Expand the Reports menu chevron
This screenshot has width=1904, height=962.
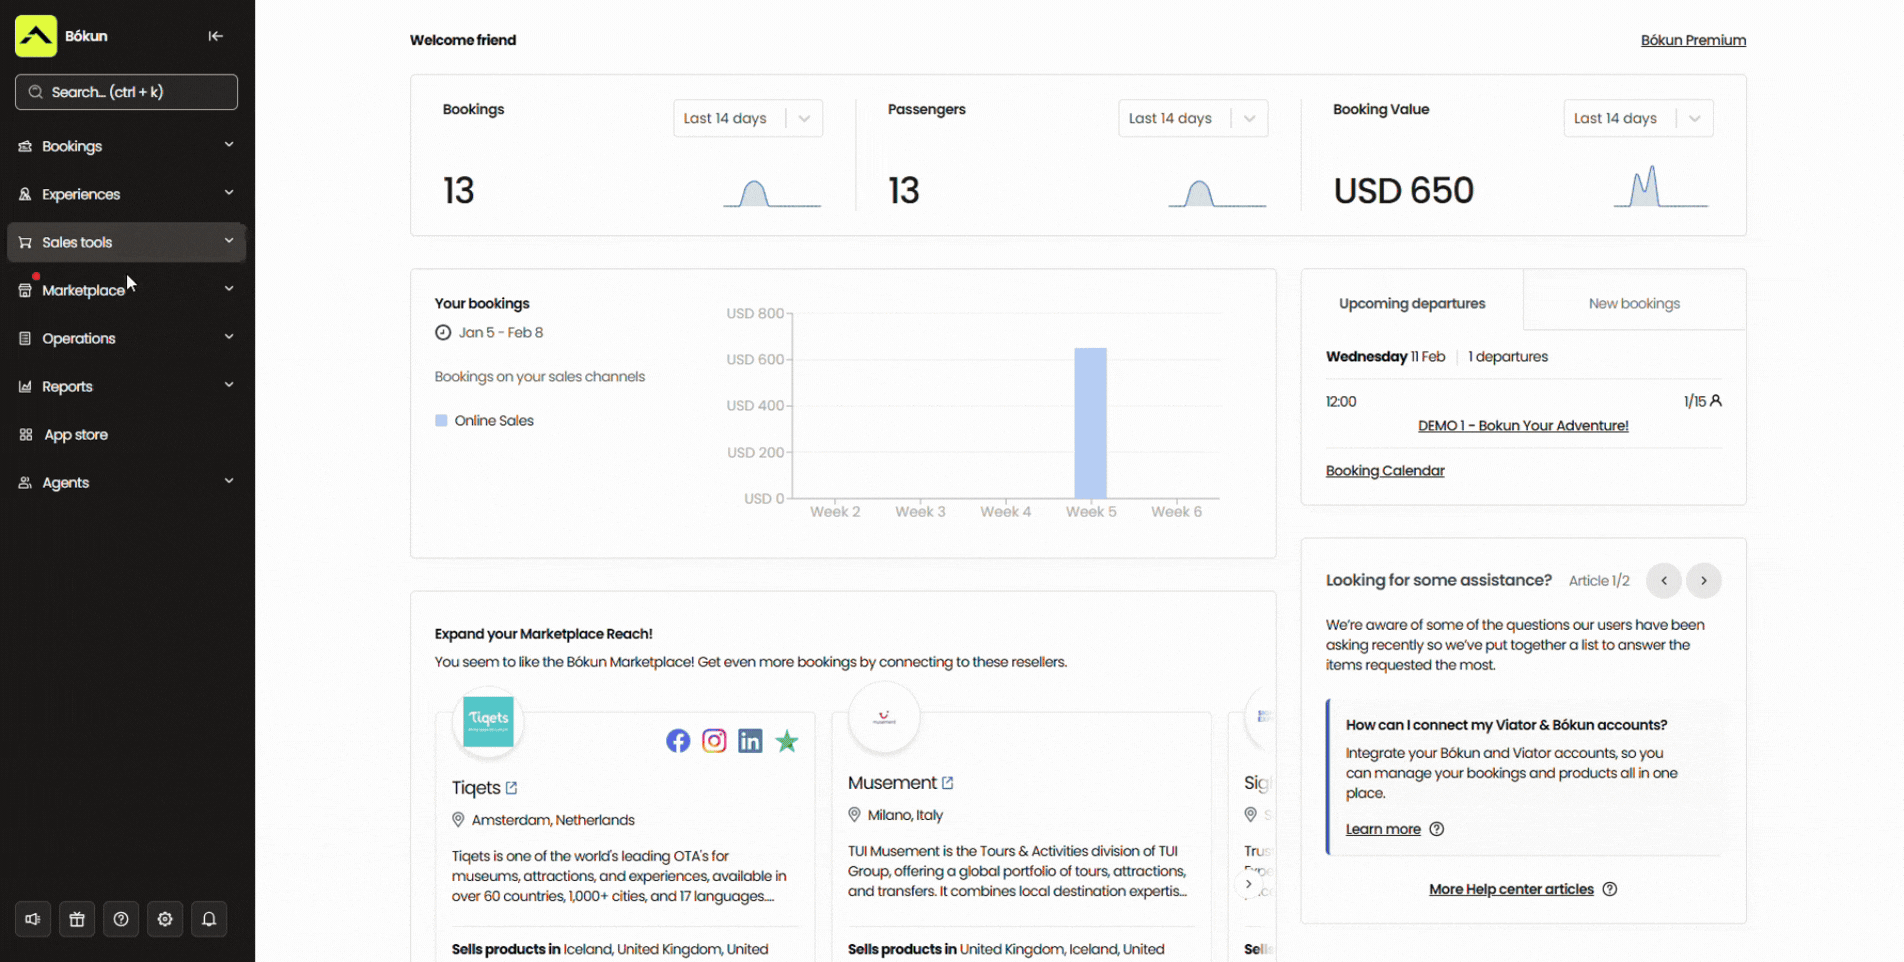pyautogui.click(x=229, y=384)
